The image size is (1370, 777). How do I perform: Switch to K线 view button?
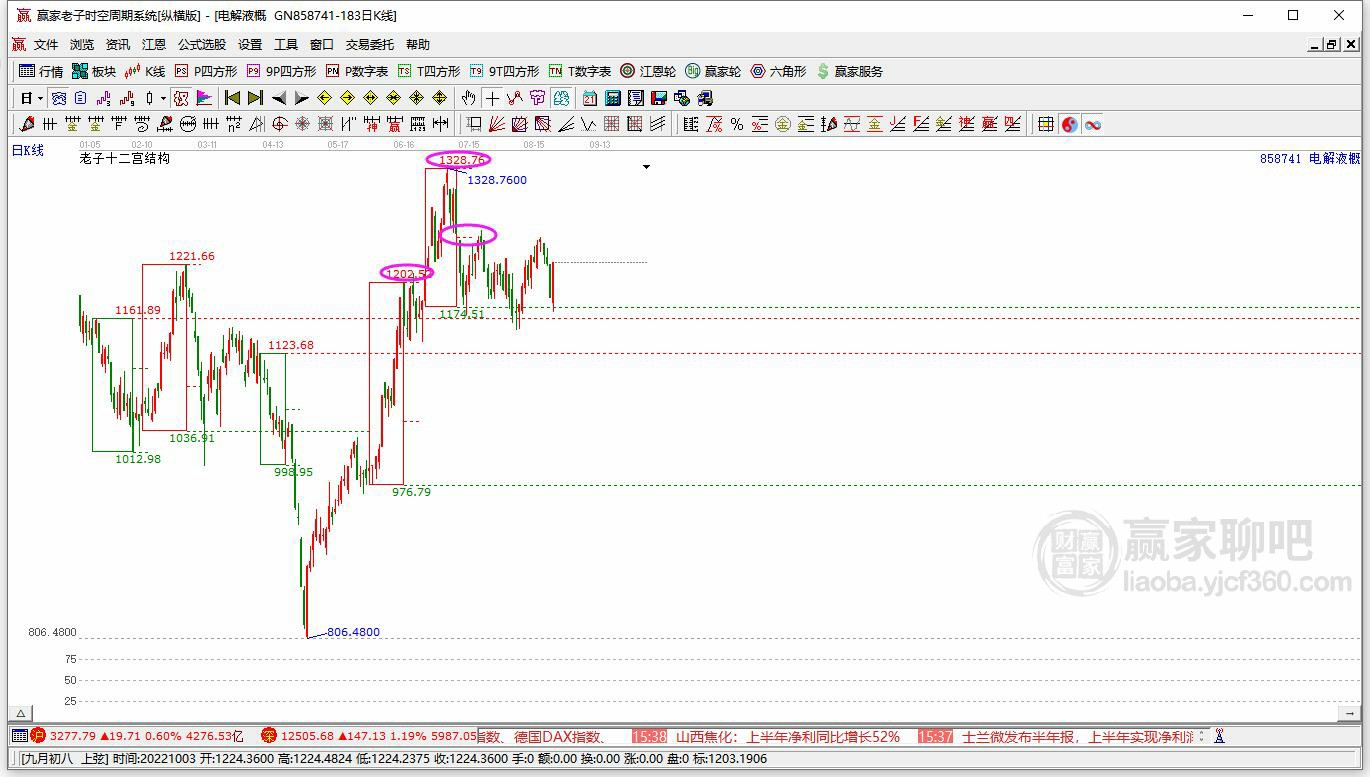point(145,71)
